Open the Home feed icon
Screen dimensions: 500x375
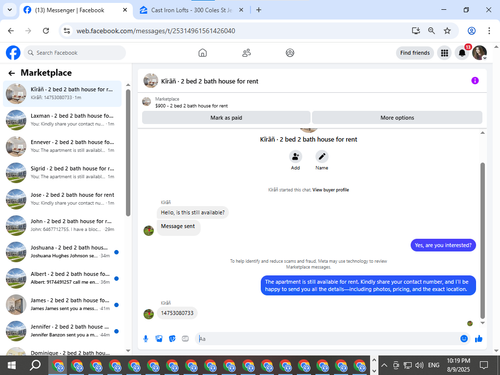point(202,53)
